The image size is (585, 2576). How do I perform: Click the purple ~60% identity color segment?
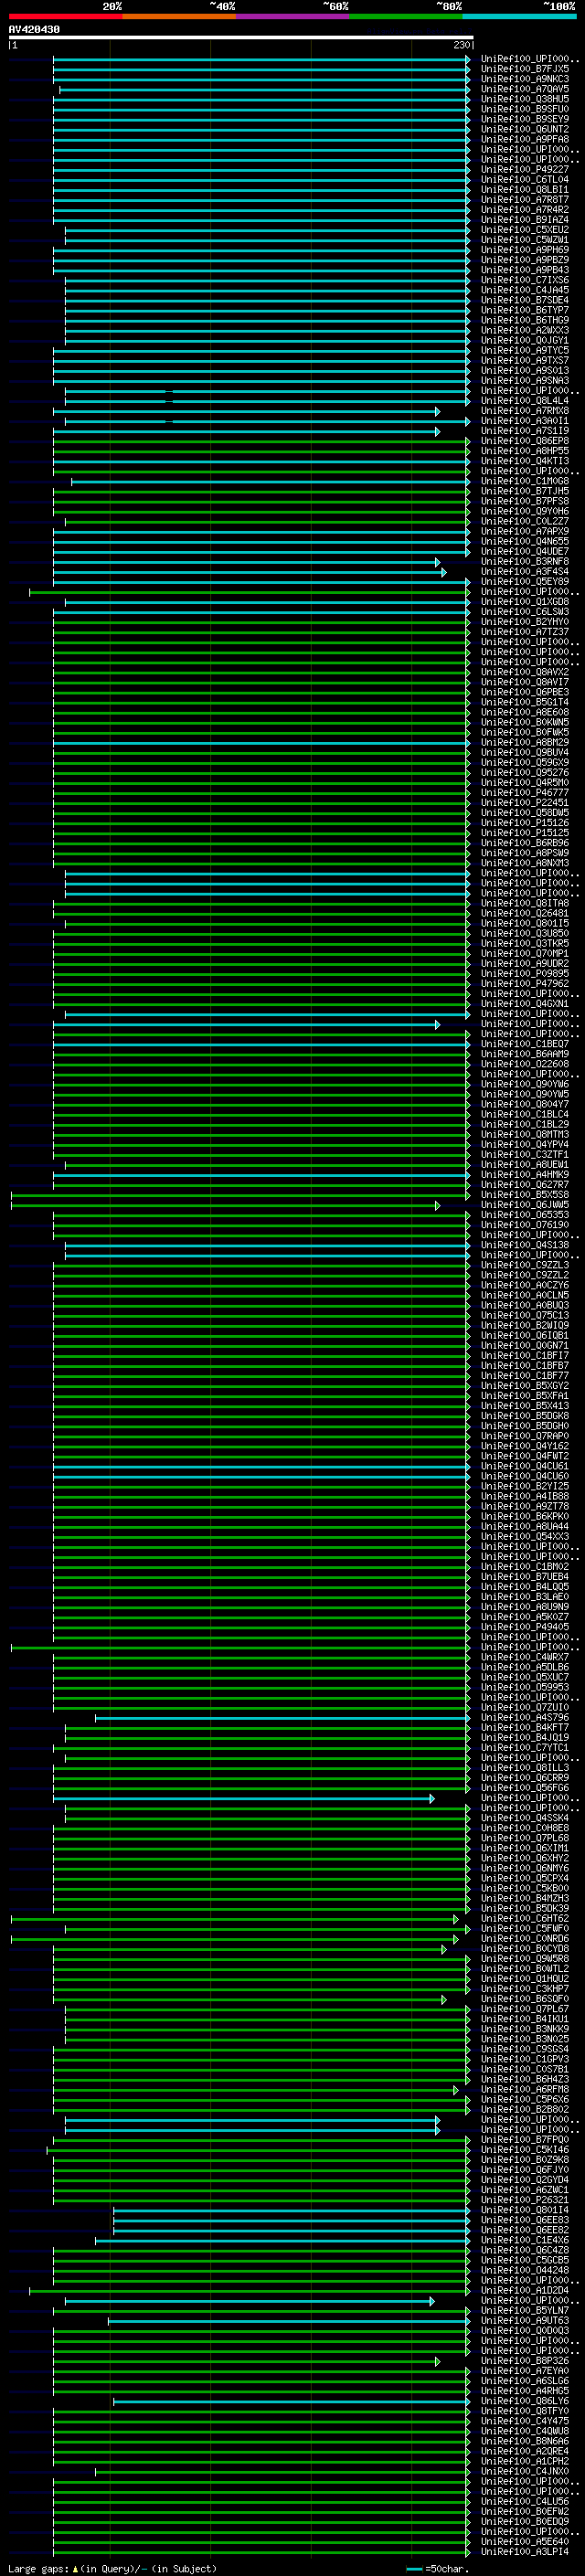coord(293,16)
